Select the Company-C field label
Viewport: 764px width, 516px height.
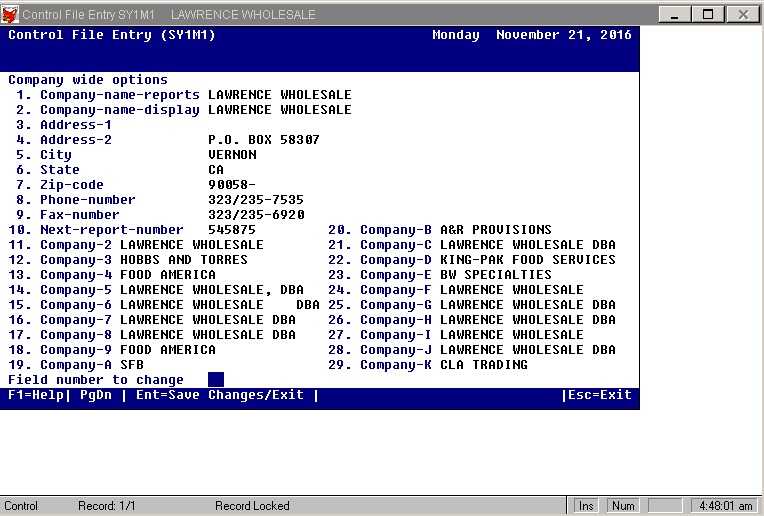click(396, 245)
